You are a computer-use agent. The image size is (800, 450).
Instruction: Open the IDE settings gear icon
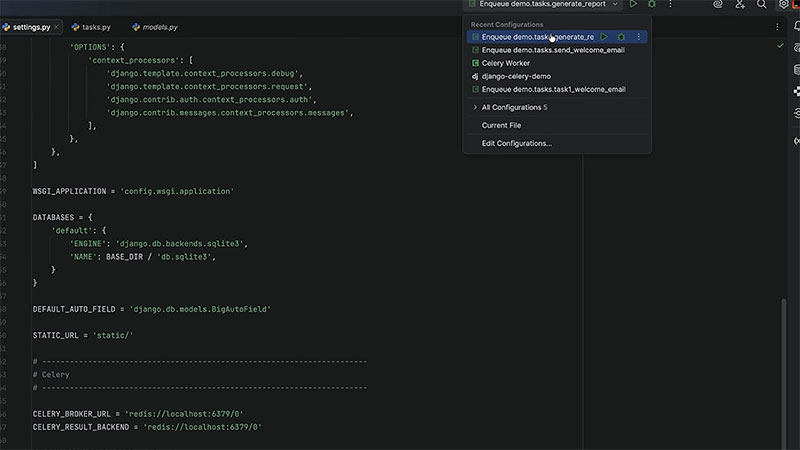tap(784, 5)
